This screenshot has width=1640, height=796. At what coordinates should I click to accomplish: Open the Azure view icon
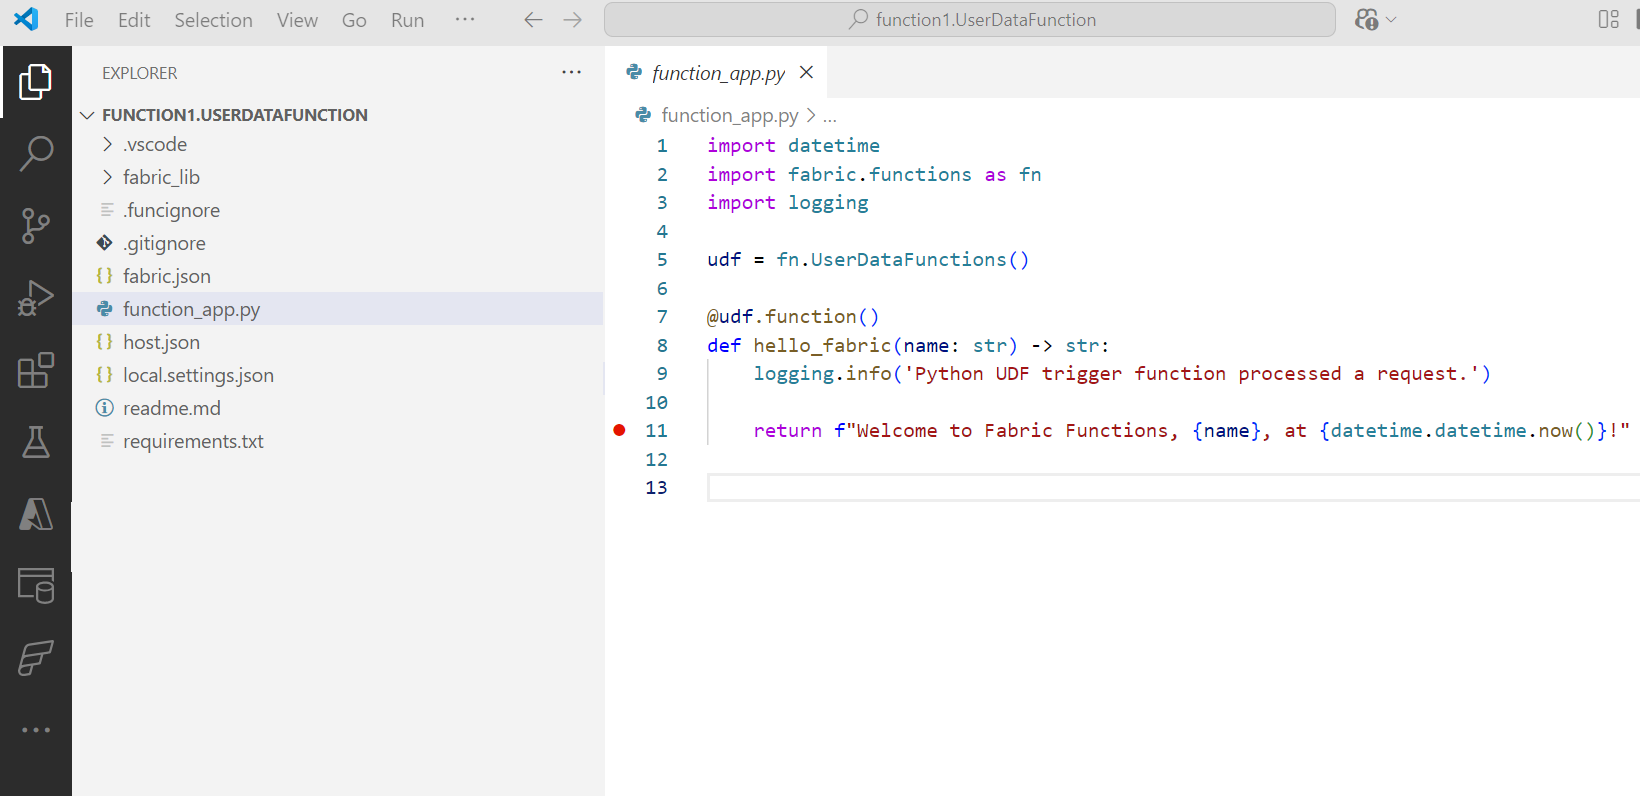pyautogui.click(x=36, y=514)
